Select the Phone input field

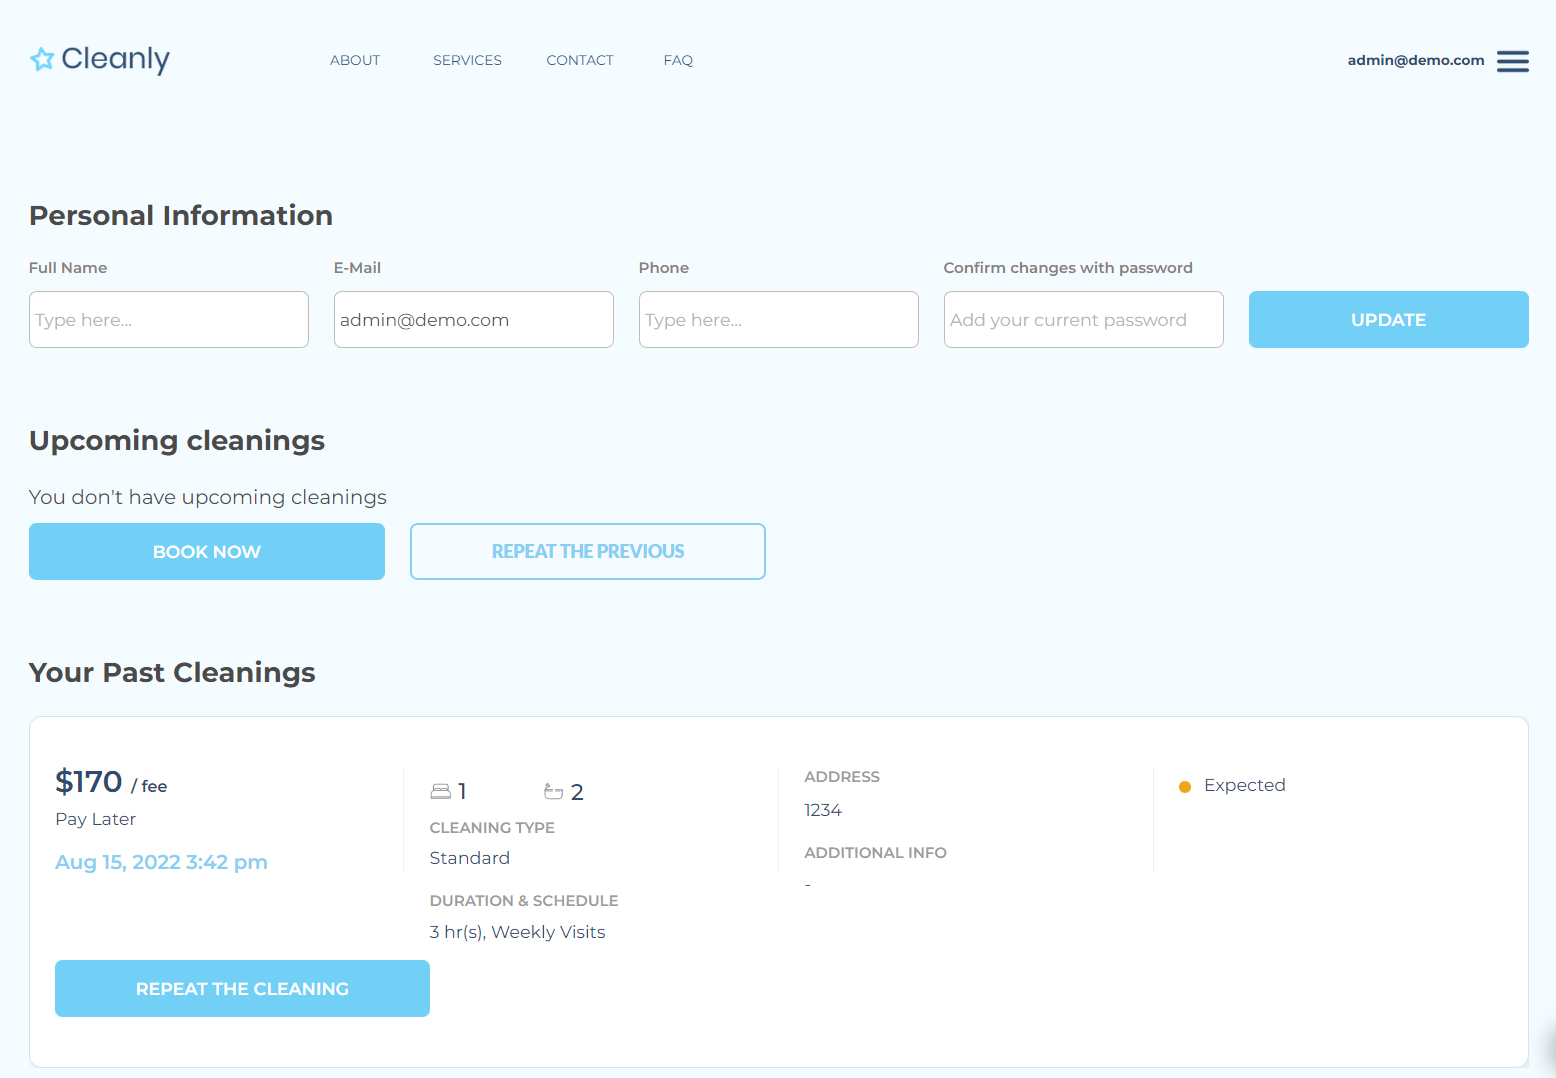(x=779, y=320)
